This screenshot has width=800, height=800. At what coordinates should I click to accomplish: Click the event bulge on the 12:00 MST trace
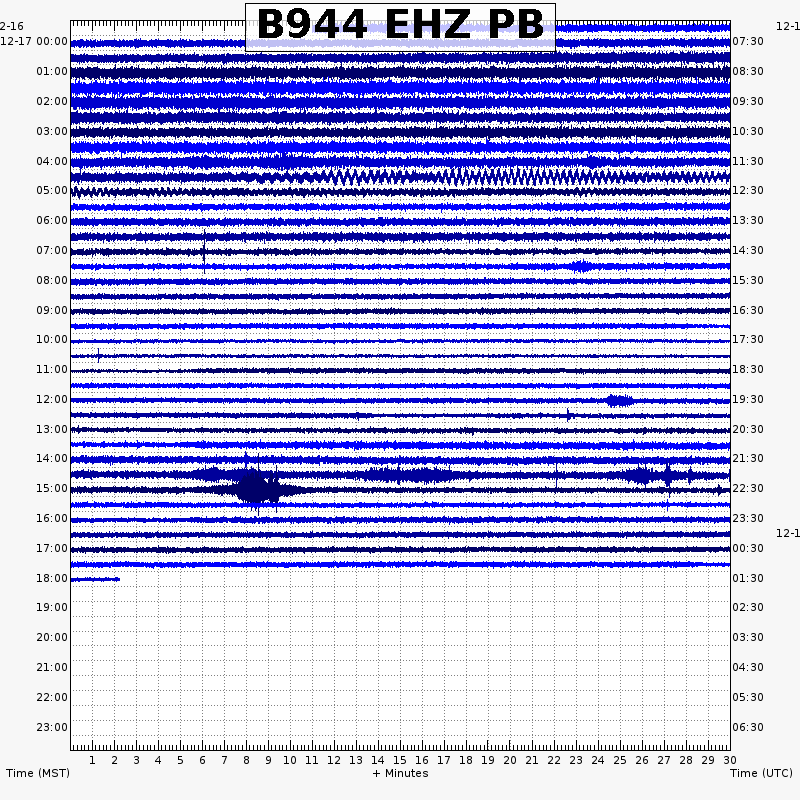(619, 401)
